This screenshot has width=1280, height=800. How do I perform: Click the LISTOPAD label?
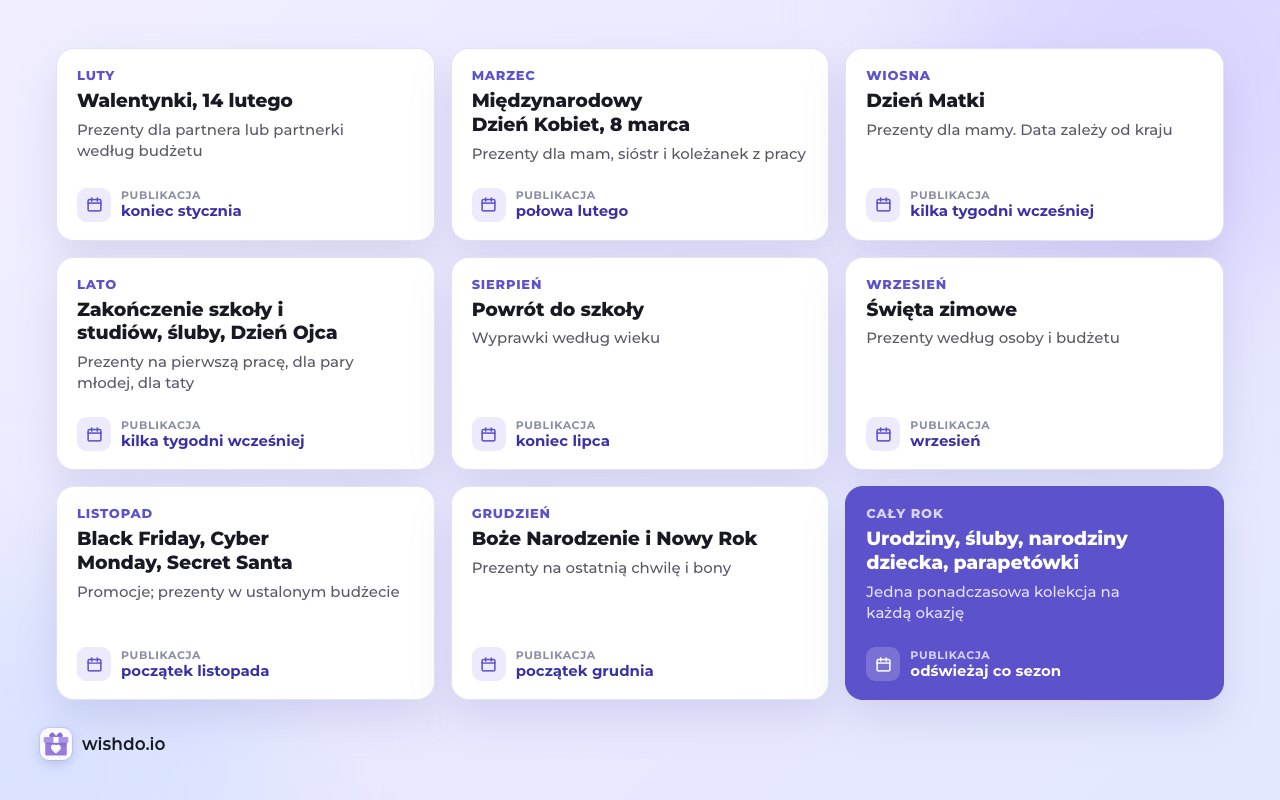(x=115, y=513)
